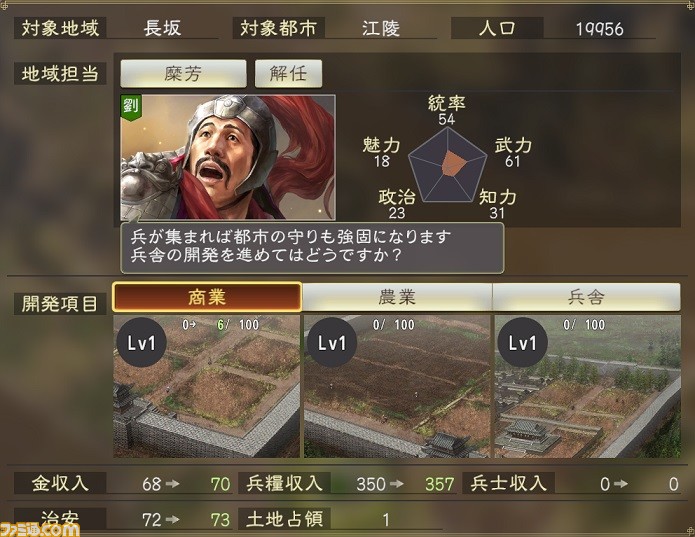Click the officer portrait of 麋芳
Viewport: 695px width, 537px height.
pos(228,157)
